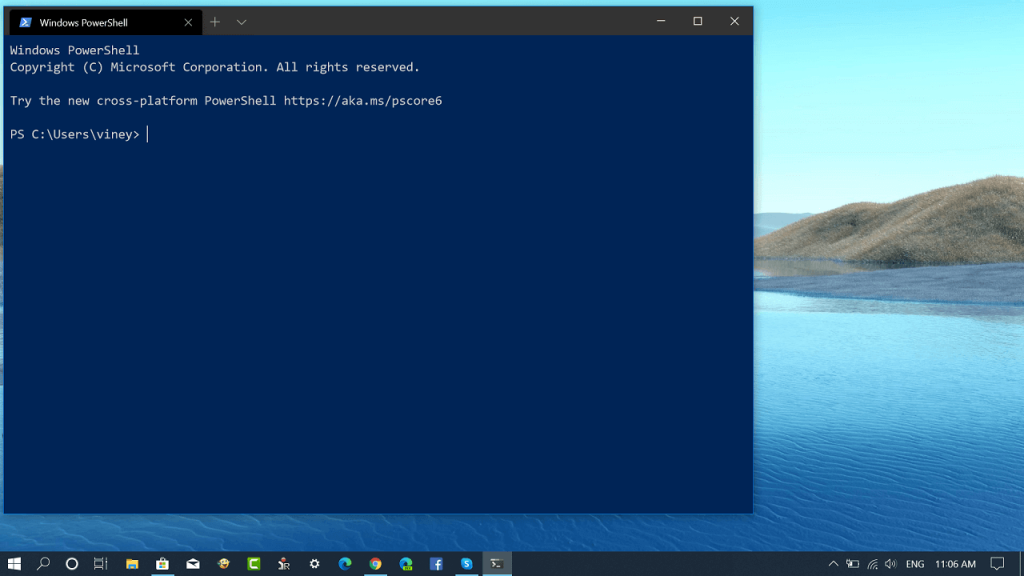
Task: Open File Explorer from the taskbar
Action: tap(132, 564)
